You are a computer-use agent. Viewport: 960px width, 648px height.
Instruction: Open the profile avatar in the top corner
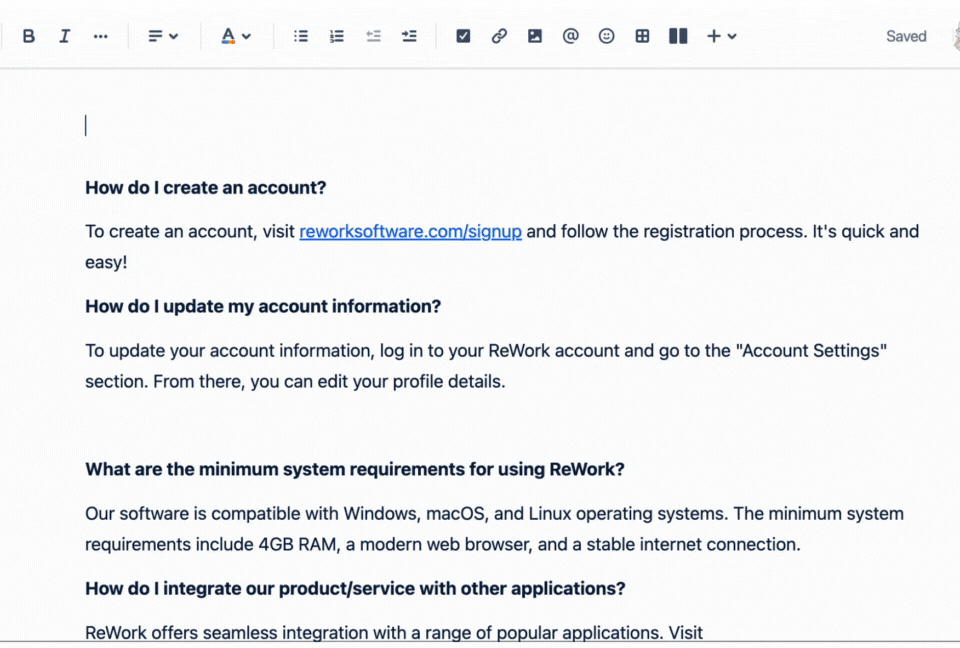(955, 35)
